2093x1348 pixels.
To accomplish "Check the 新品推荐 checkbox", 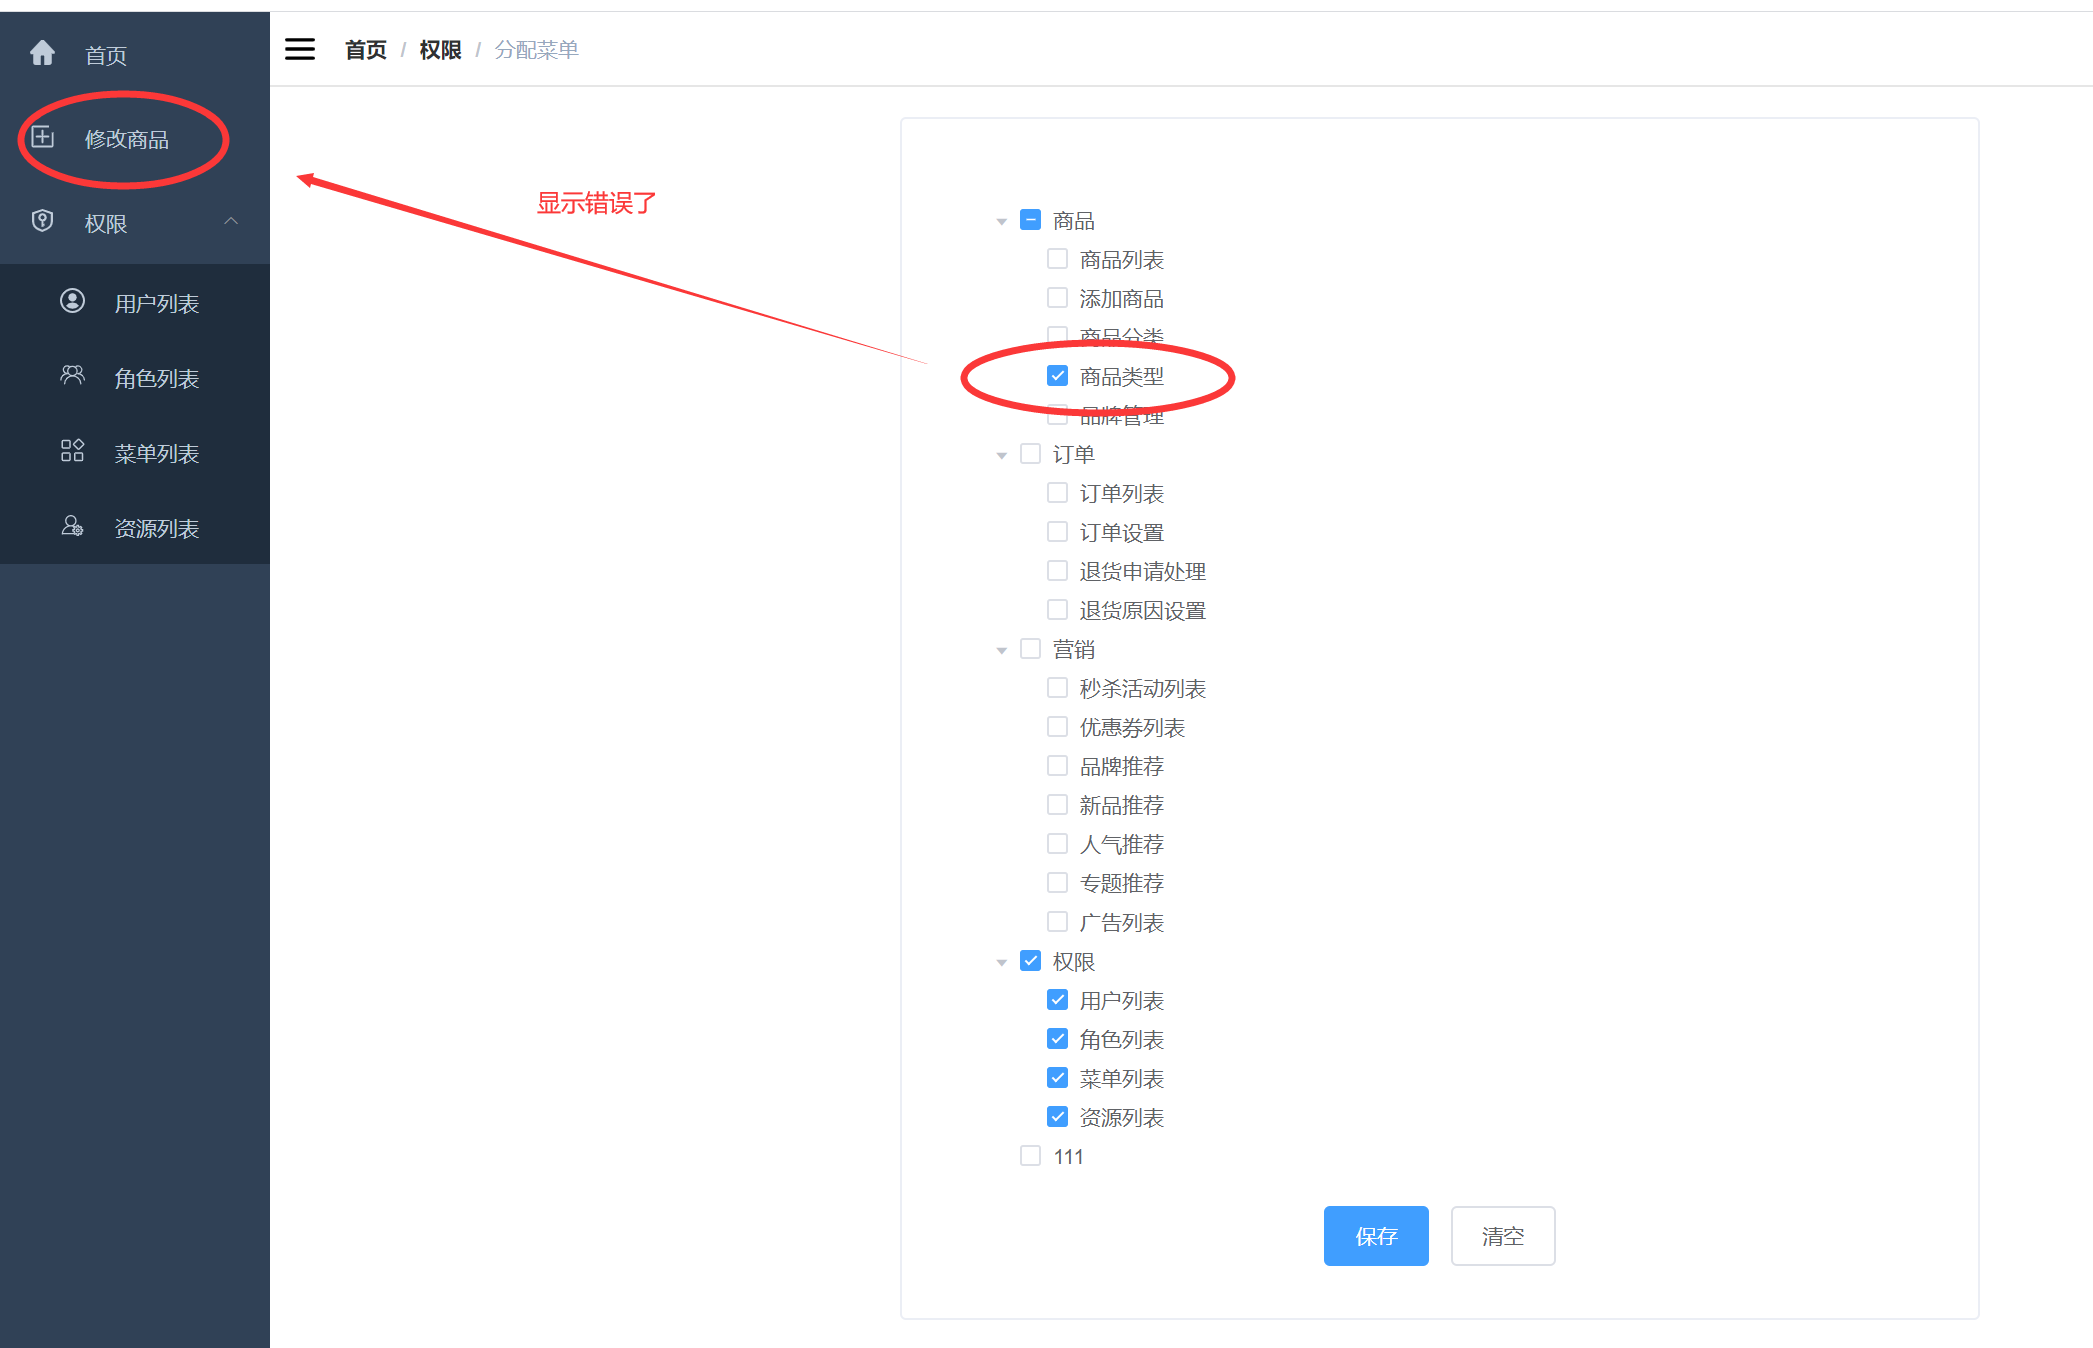I will [x=1057, y=805].
